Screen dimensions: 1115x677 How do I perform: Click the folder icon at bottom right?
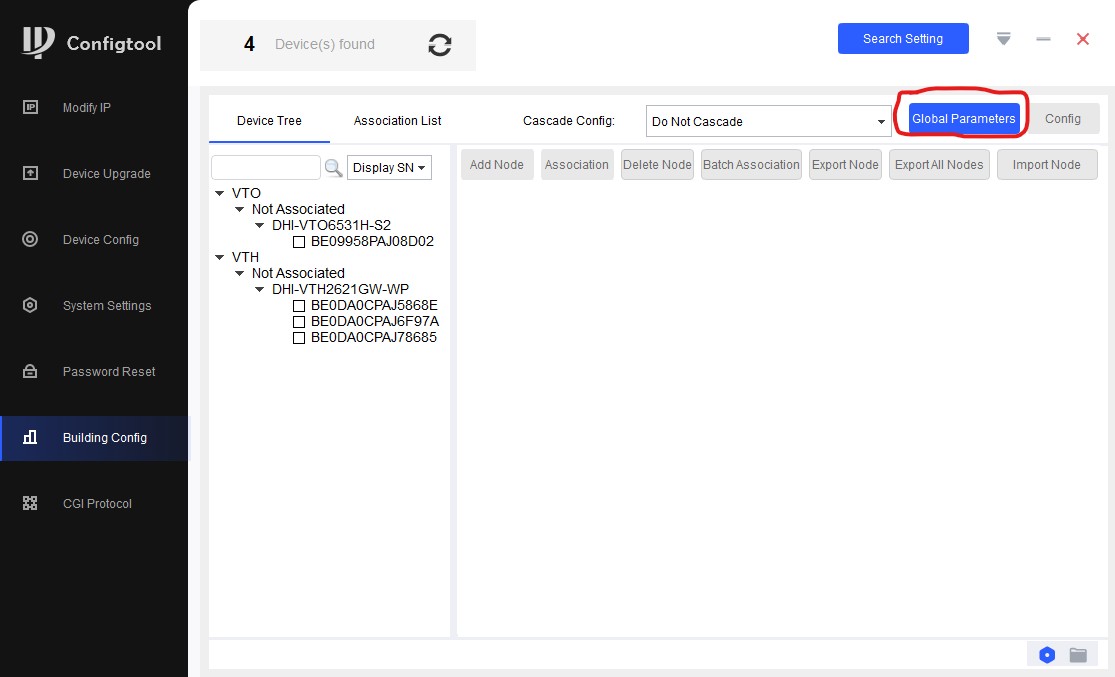pyautogui.click(x=1078, y=655)
